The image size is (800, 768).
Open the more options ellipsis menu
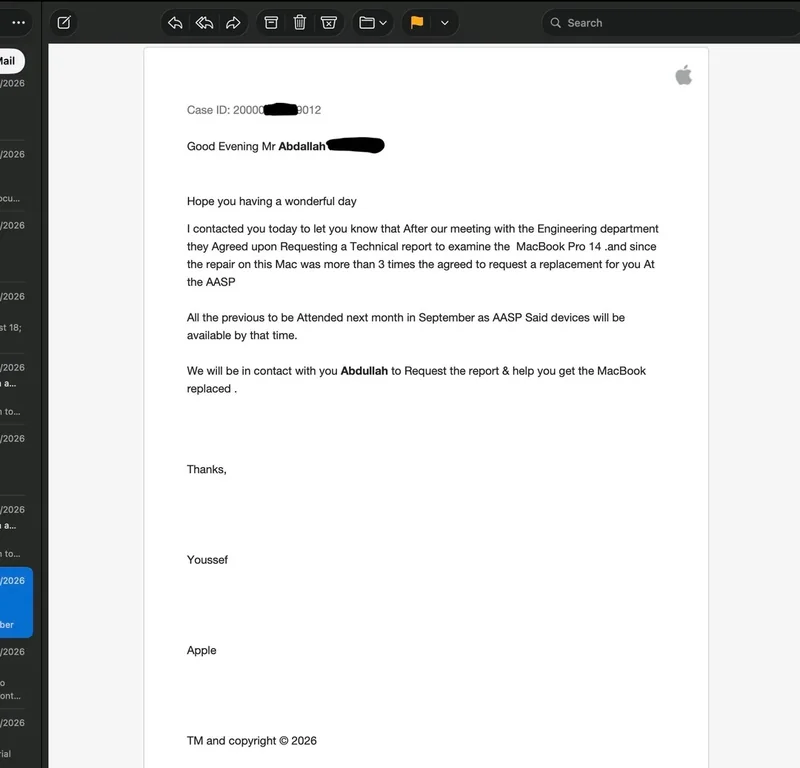18,22
